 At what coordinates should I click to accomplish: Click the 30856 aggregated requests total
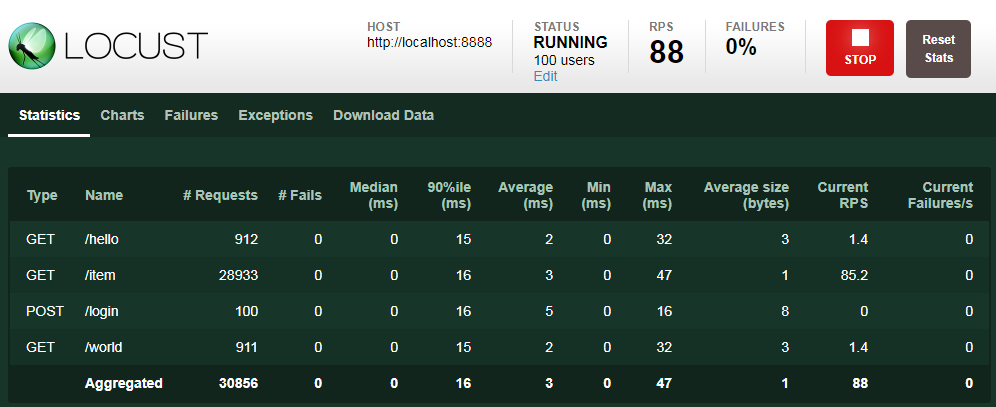tap(239, 384)
